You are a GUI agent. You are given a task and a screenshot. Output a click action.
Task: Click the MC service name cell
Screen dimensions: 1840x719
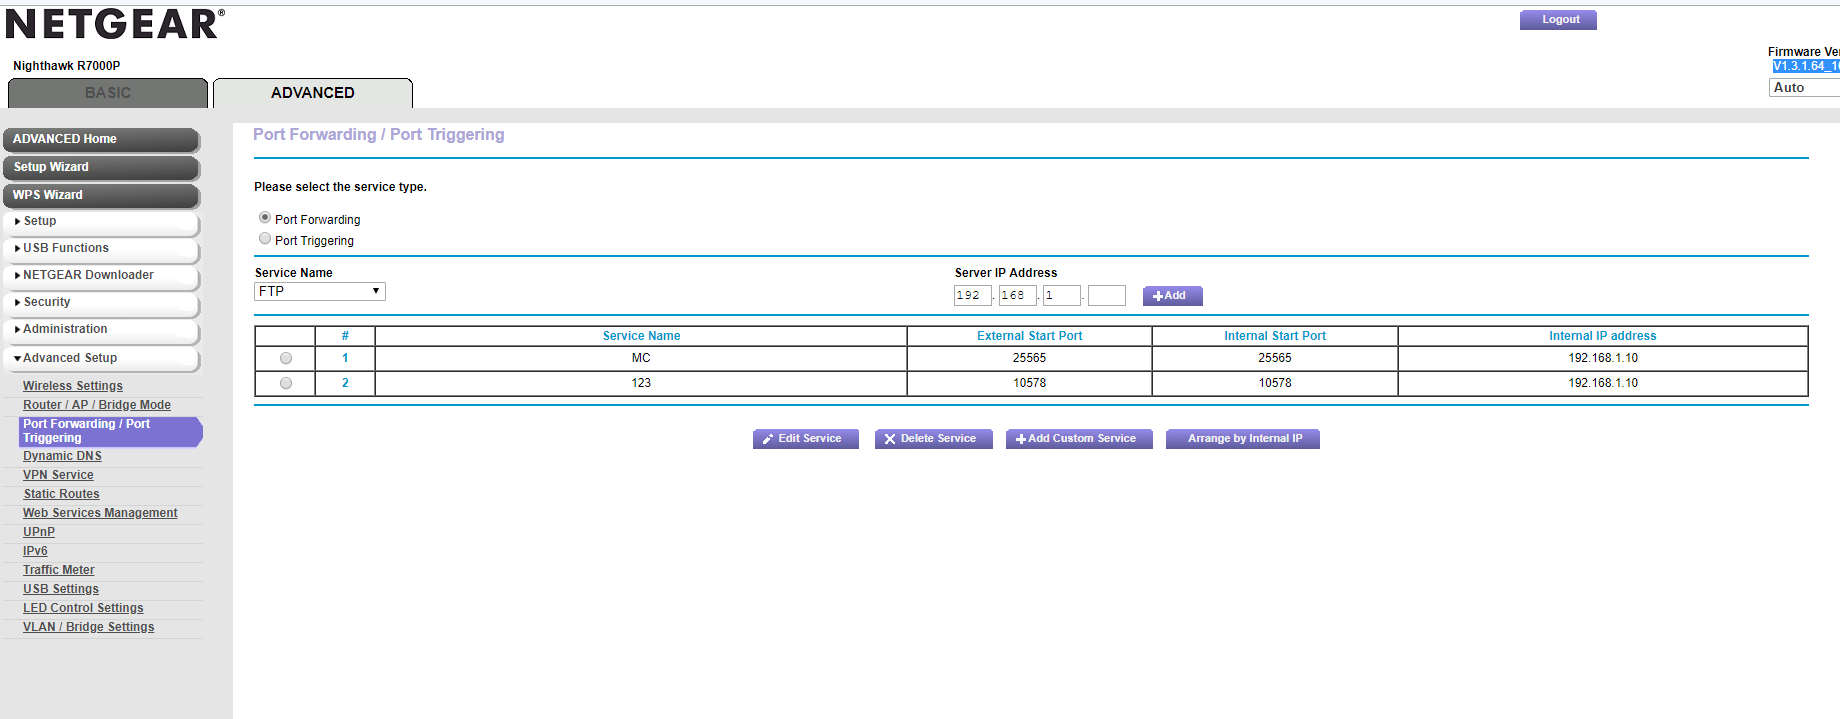(x=641, y=358)
